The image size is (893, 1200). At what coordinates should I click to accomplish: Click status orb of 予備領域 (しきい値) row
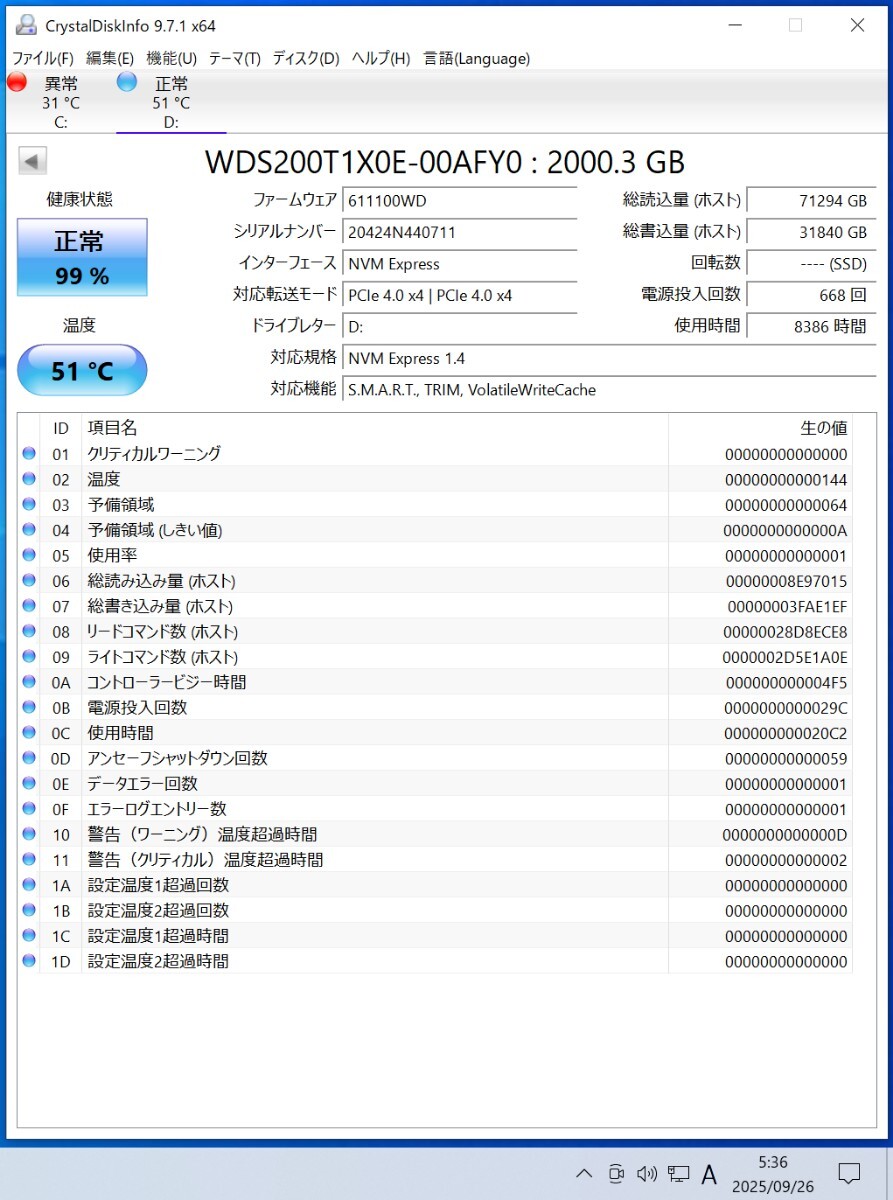(x=29, y=530)
